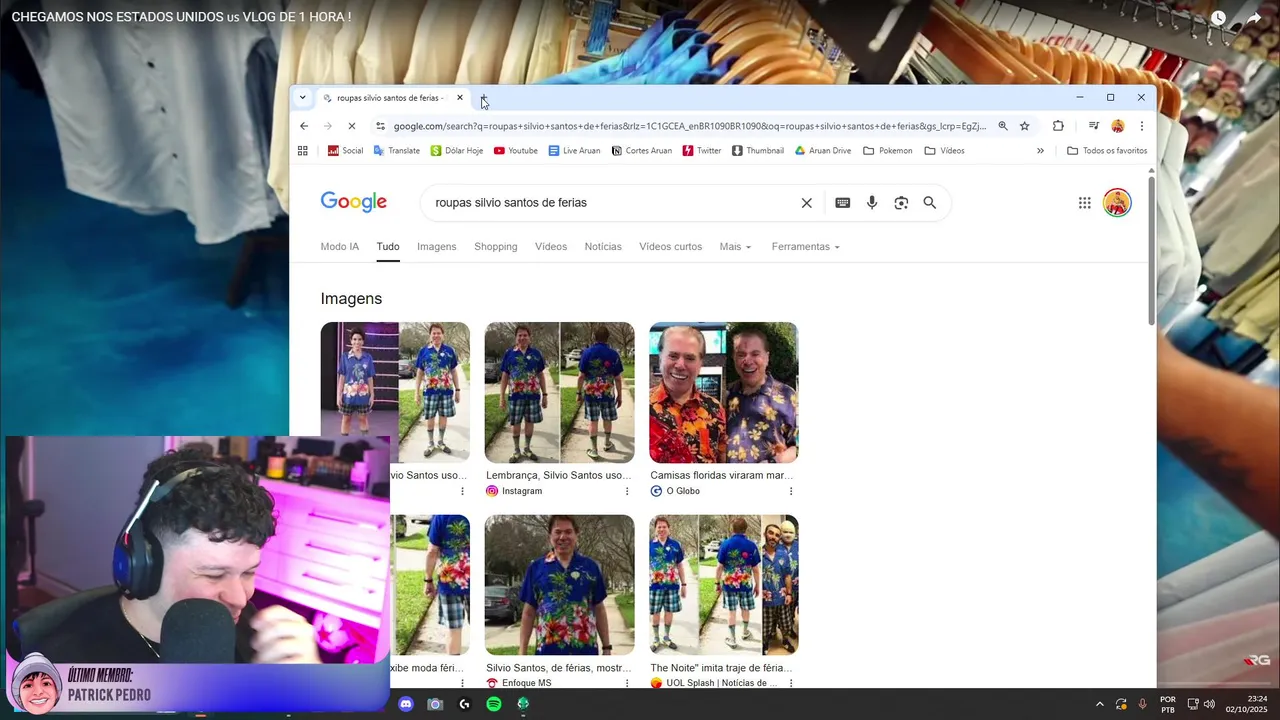
Task: Open Discord from the taskbar
Action: coord(406,704)
